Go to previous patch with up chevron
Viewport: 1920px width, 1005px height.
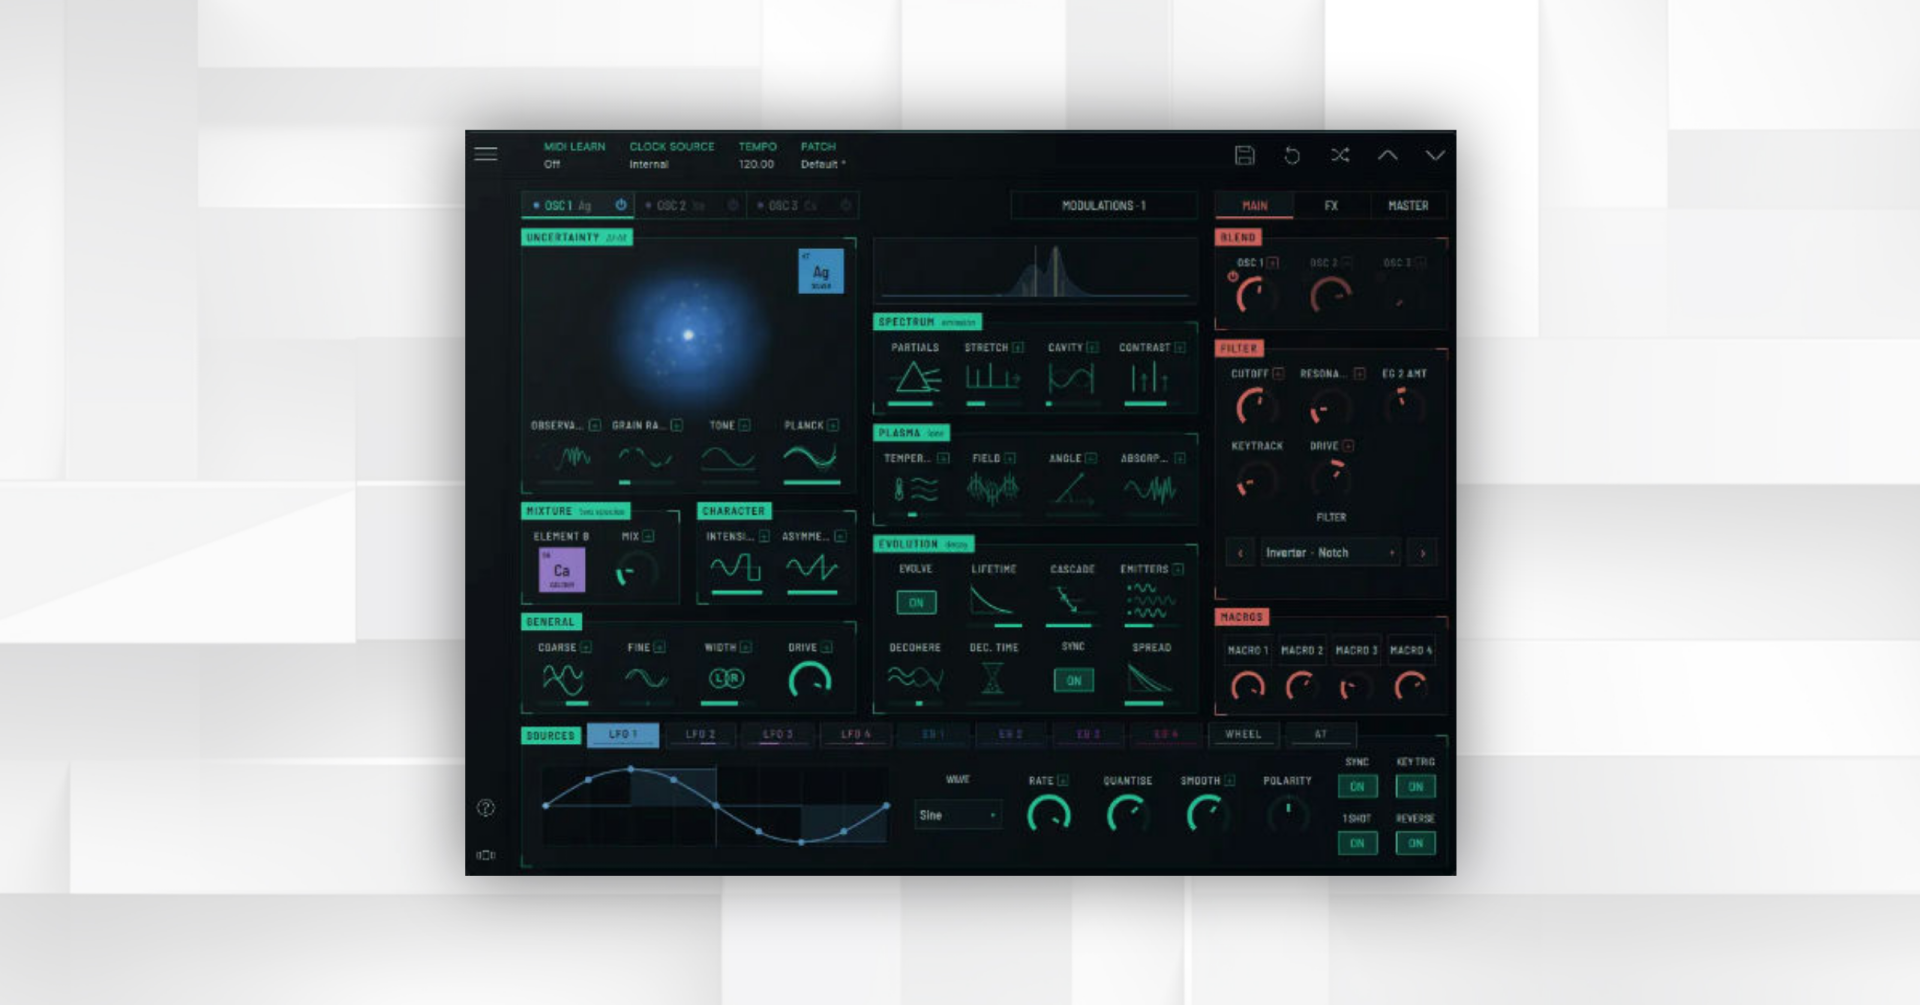coord(1388,155)
